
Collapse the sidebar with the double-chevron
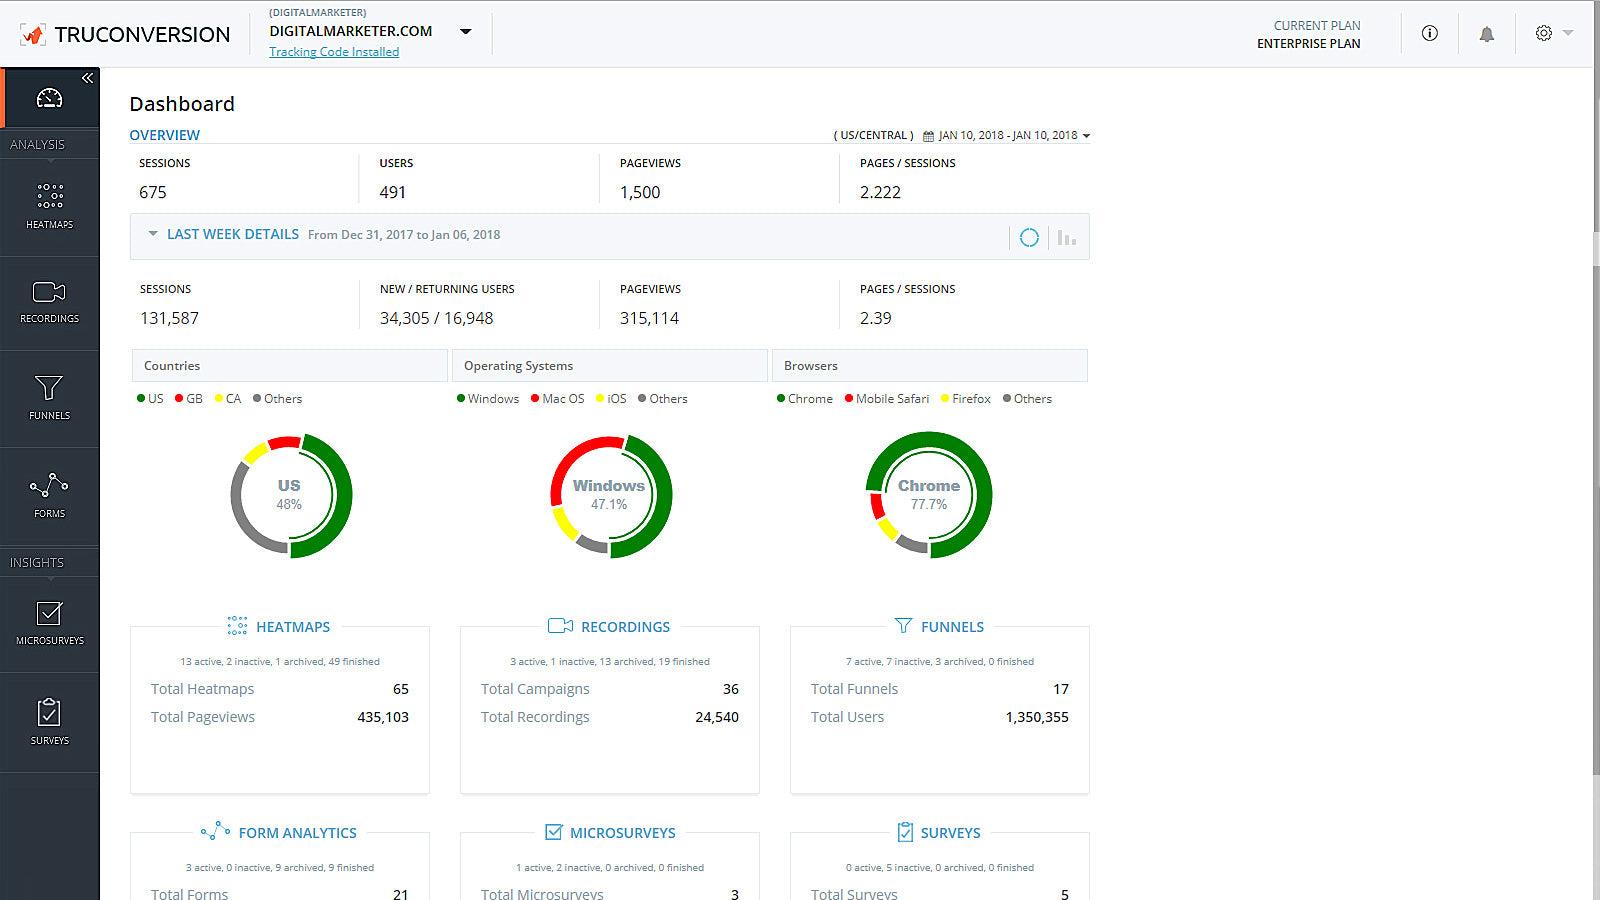[88, 76]
